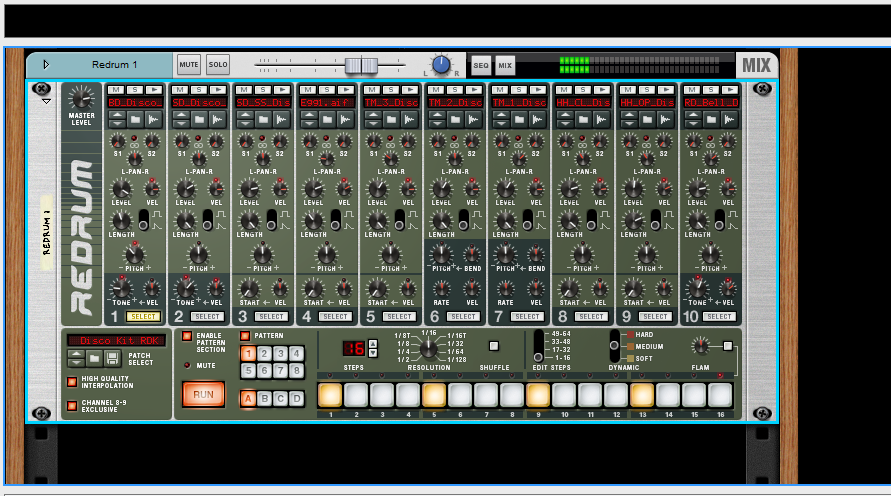Viewport: 891px width, 496px height.
Task: Click the Resolution selector knob
Action: click(429, 348)
